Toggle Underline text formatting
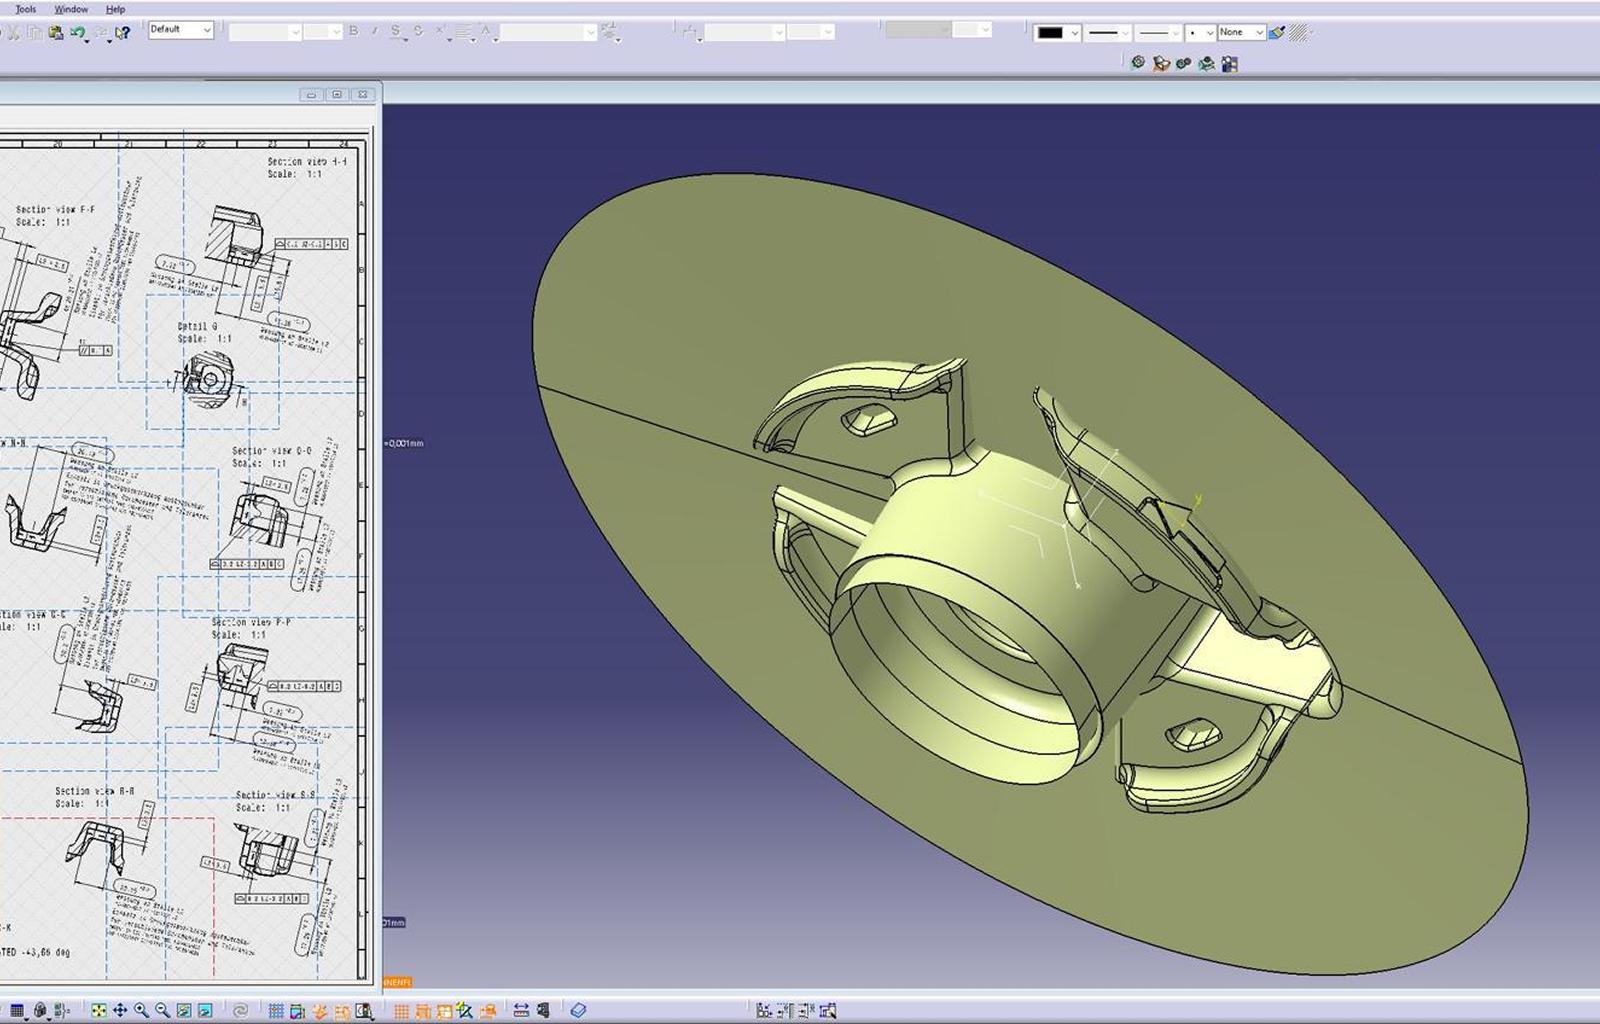This screenshot has height=1024, width=1600. [x=396, y=32]
